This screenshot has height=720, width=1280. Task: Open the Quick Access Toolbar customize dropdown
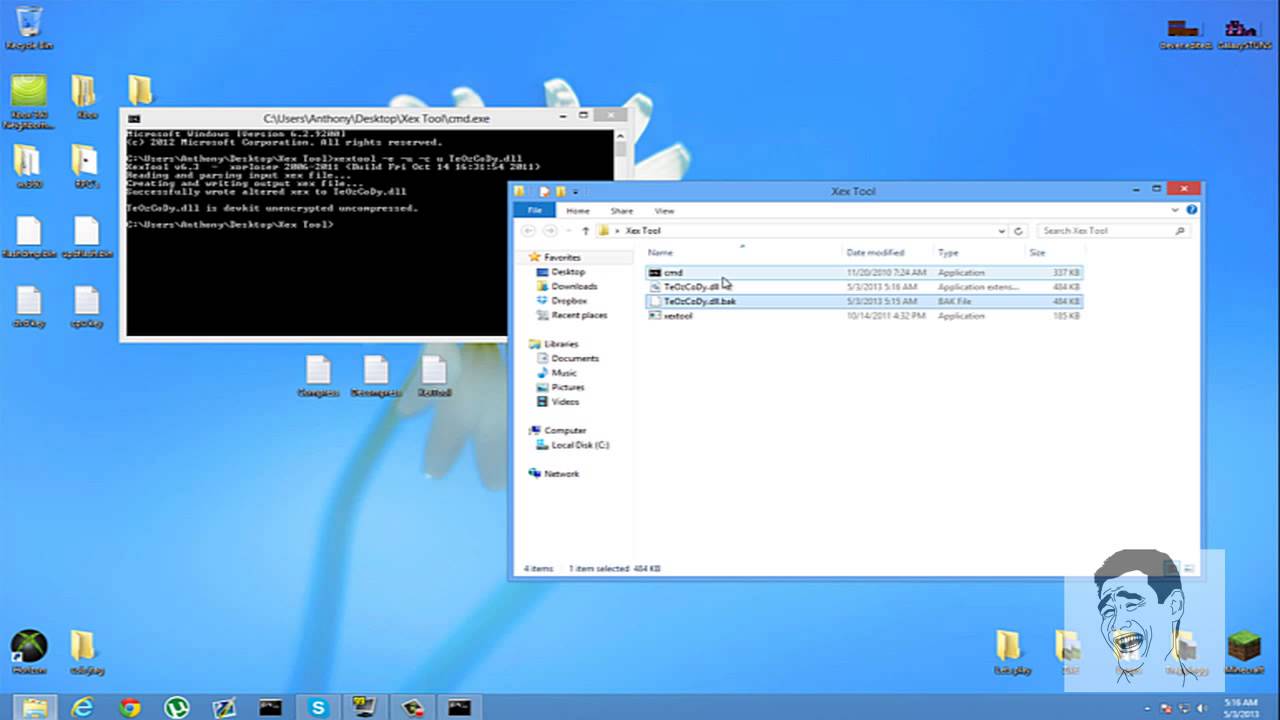coord(577,191)
